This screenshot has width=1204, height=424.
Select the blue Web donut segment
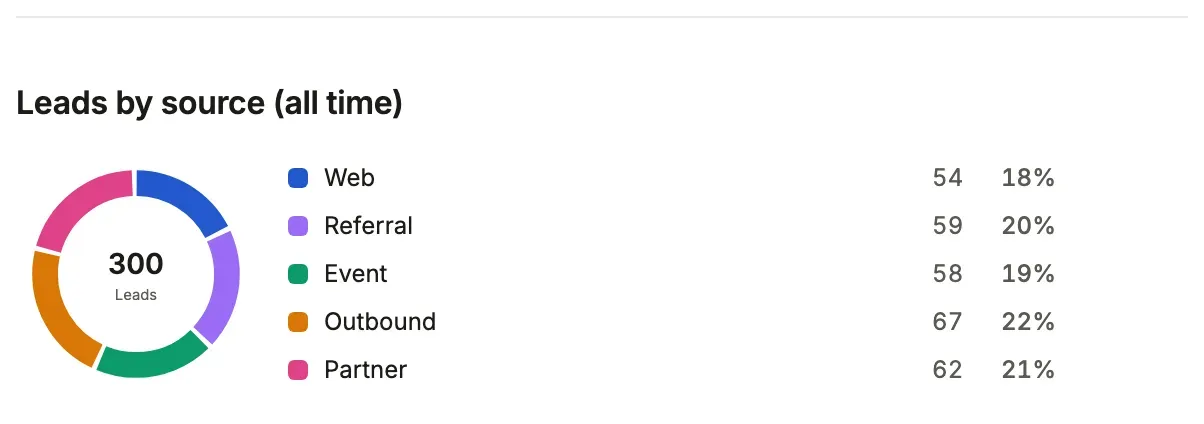[183, 196]
